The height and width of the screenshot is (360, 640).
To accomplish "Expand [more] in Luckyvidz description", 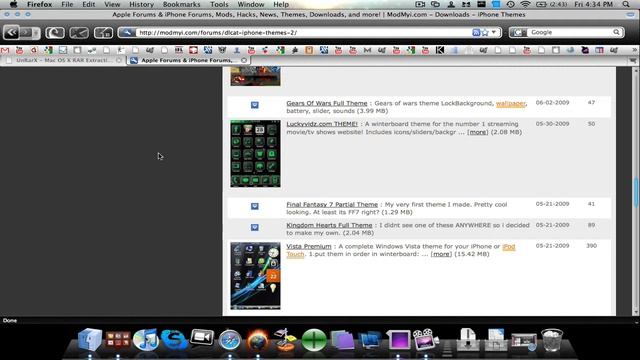I will pos(478,132).
